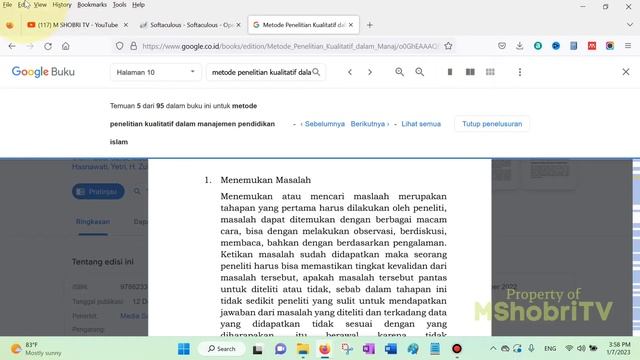Open Microsoft Word from taskbar
This screenshot has height=360, width=640.
pyautogui.click(x=391, y=349)
